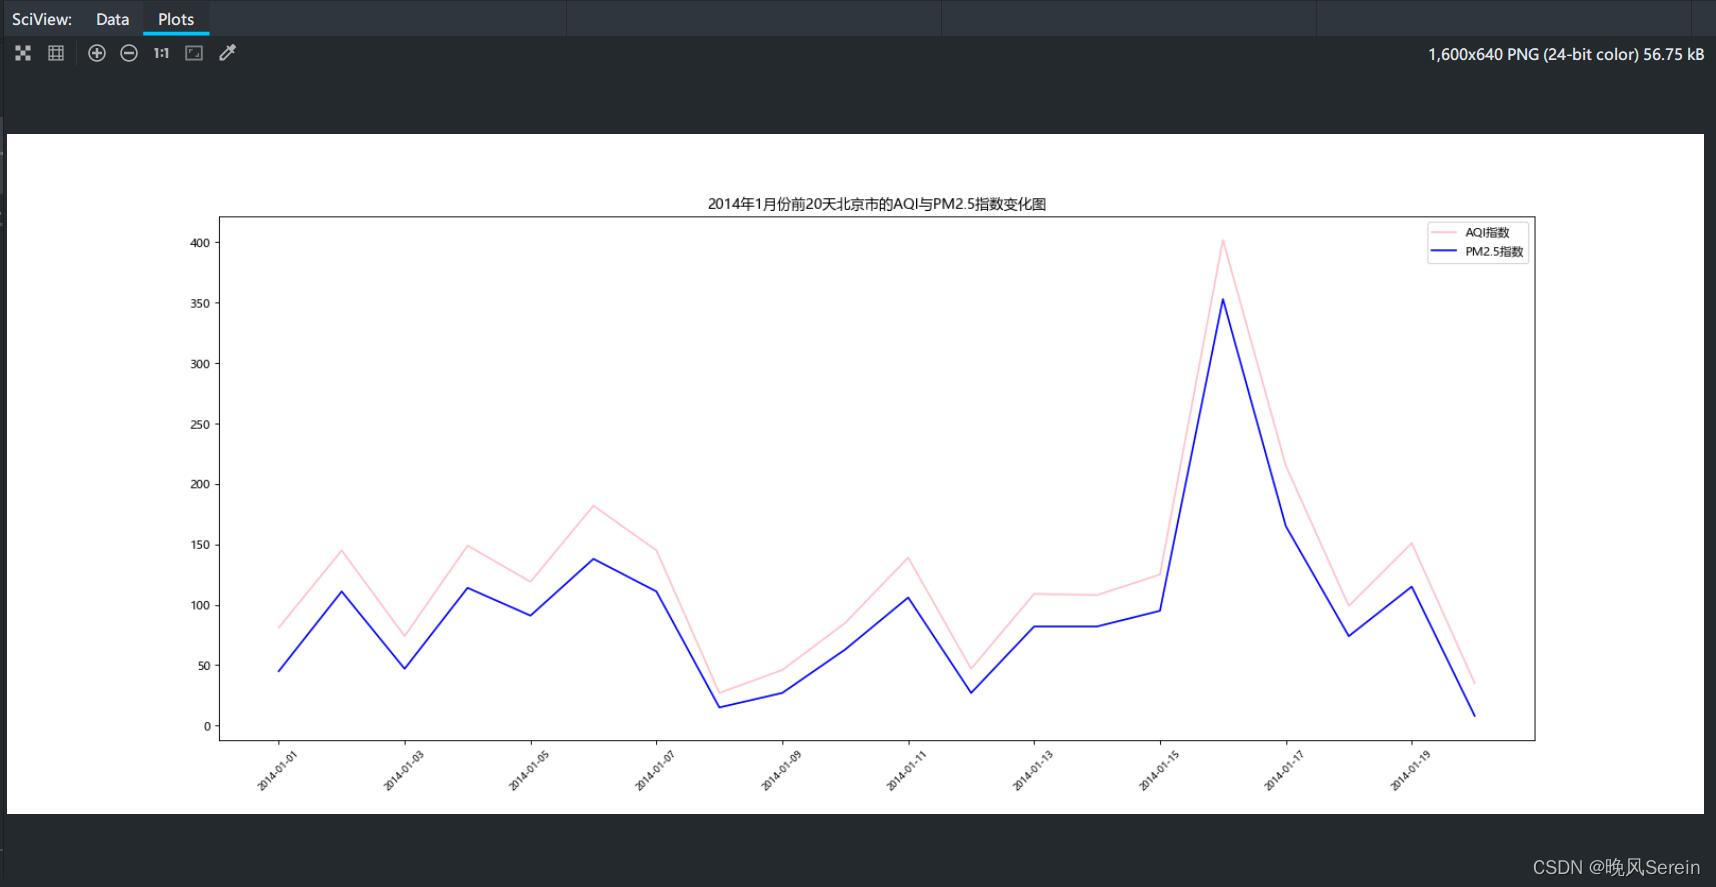Toggle the grid display icon
This screenshot has width=1716, height=887.
[x=56, y=53]
